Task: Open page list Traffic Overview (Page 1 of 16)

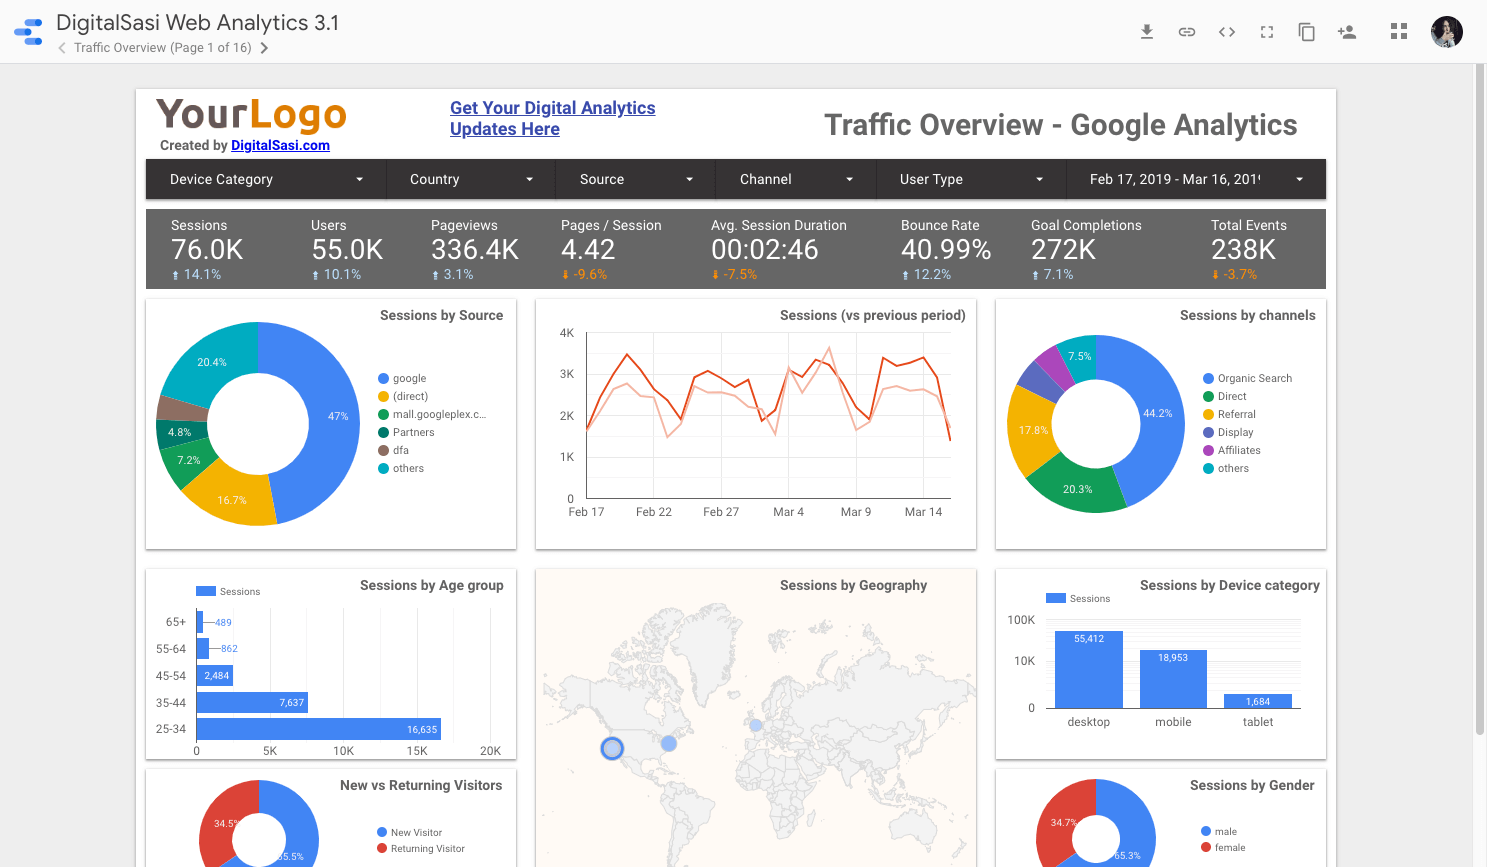Action: click(163, 48)
